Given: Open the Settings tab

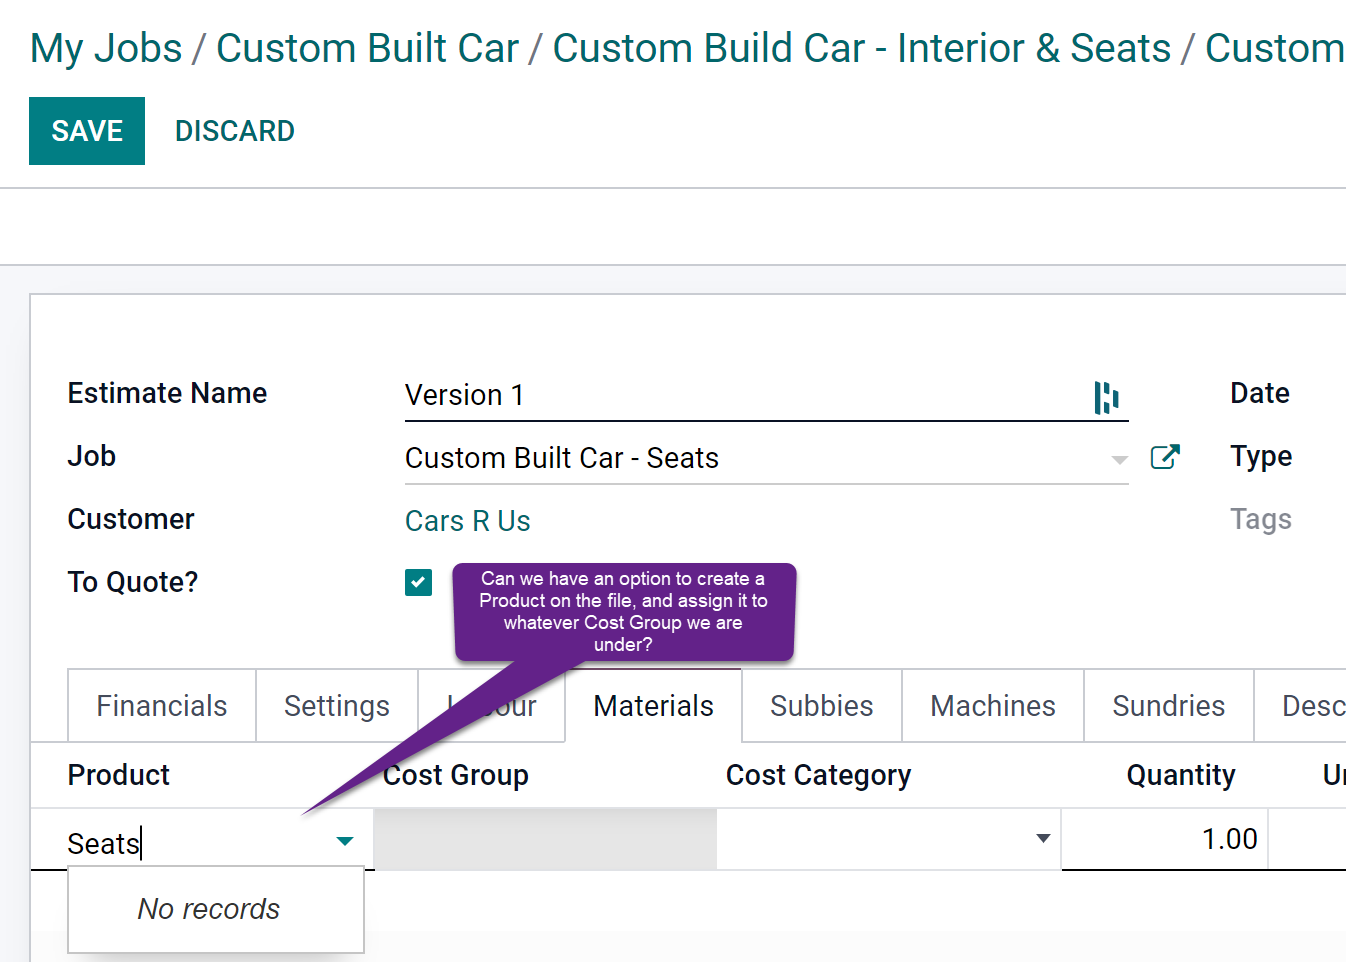Looking at the screenshot, I should tap(336, 706).
